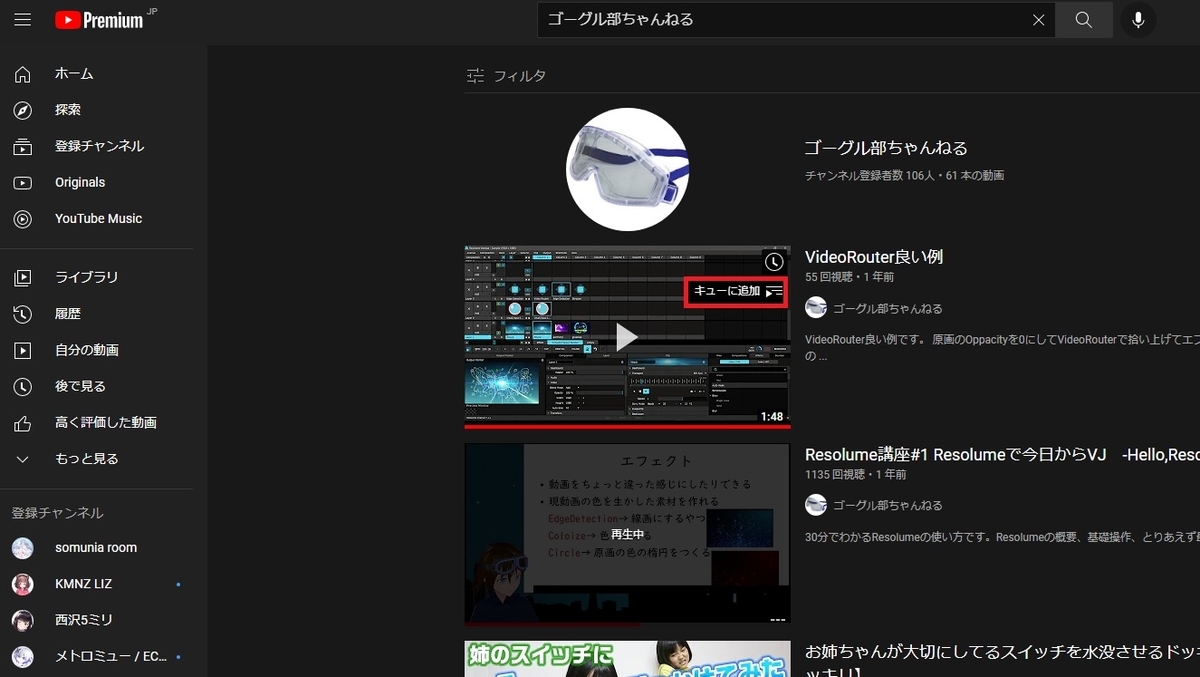Click the search magnifier icon
The image size is (1200, 677).
1083,19
